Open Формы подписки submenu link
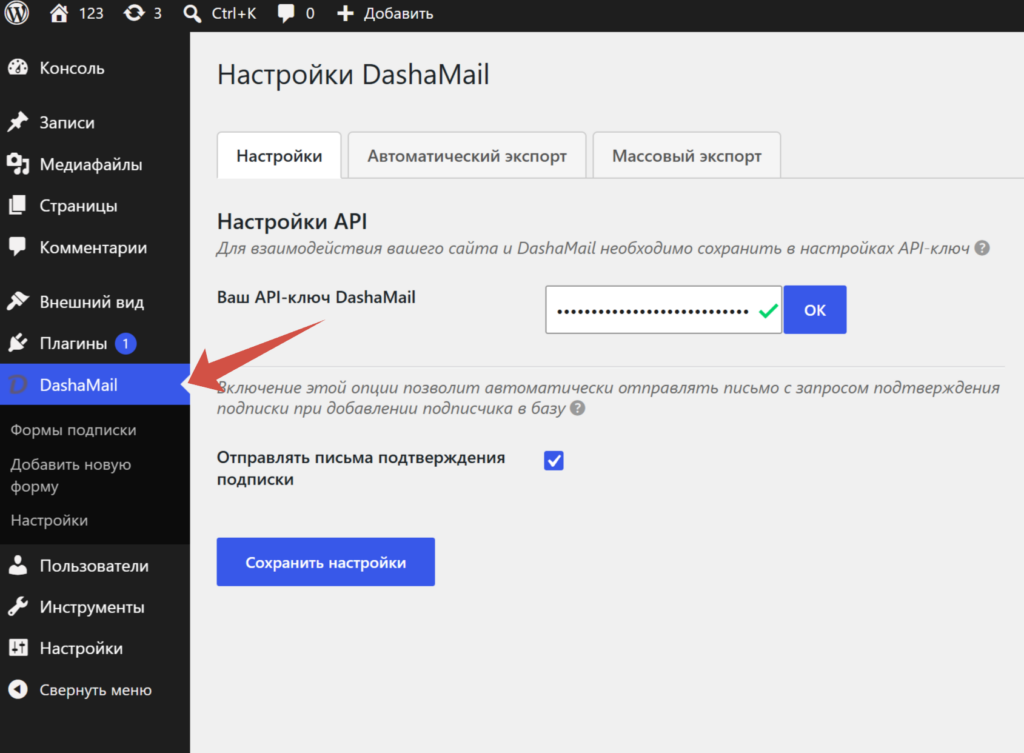 tap(73, 430)
